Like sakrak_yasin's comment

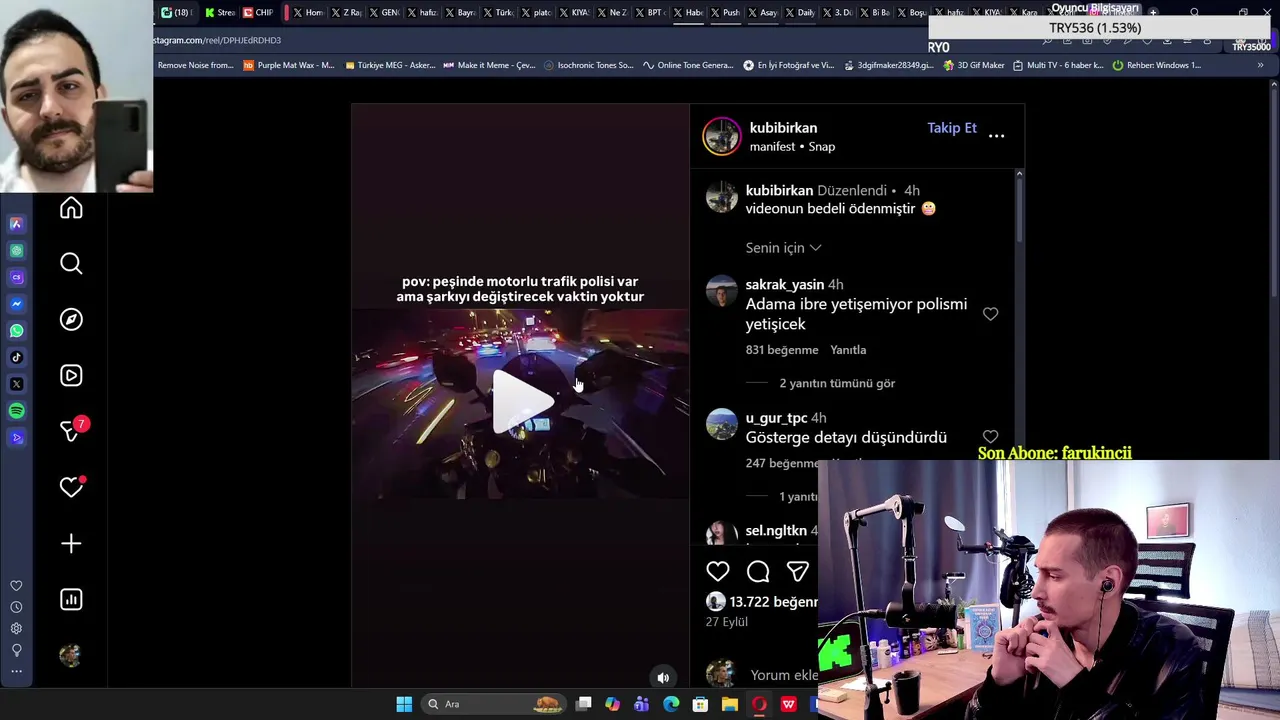pos(990,314)
